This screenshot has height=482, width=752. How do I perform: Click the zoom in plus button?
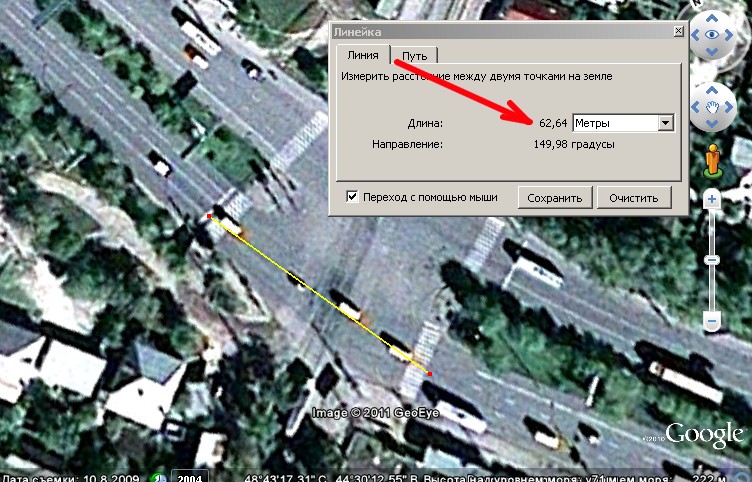(x=712, y=199)
